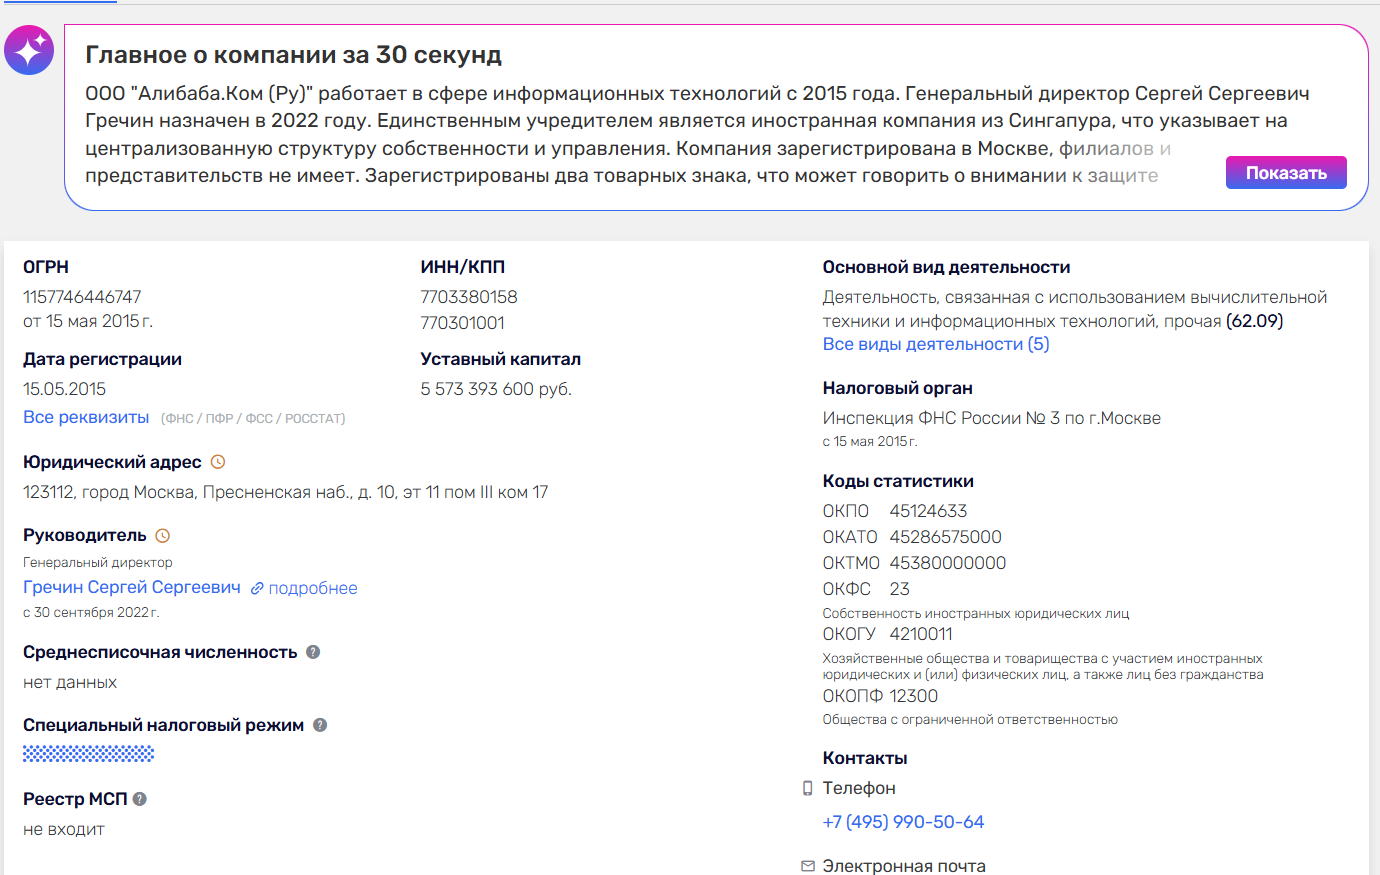Open address history clock icon near Юридический адрес
The width and height of the screenshot is (1380, 875).
pyautogui.click(x=218, y=462)
